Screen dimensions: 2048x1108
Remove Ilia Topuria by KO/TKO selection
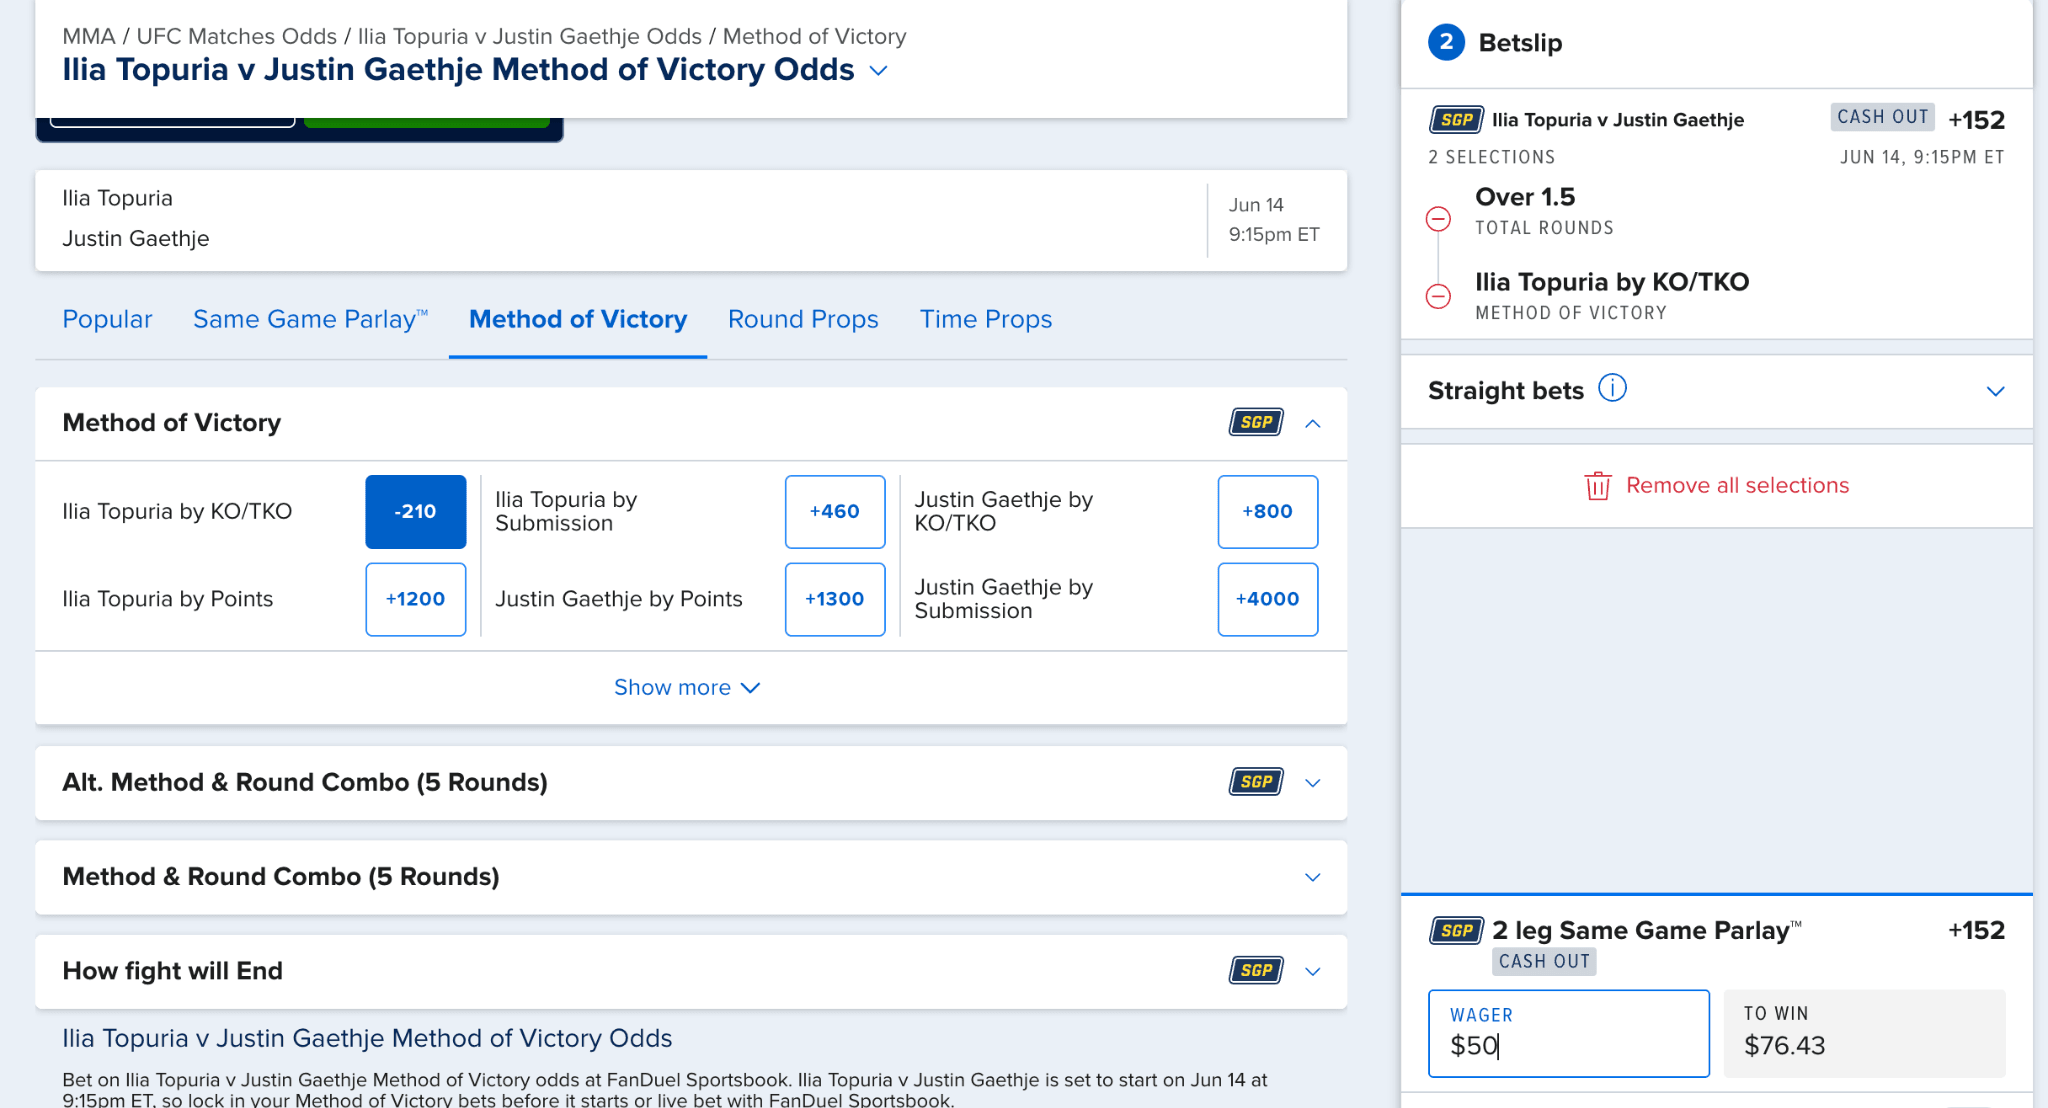click(1438, 296)
